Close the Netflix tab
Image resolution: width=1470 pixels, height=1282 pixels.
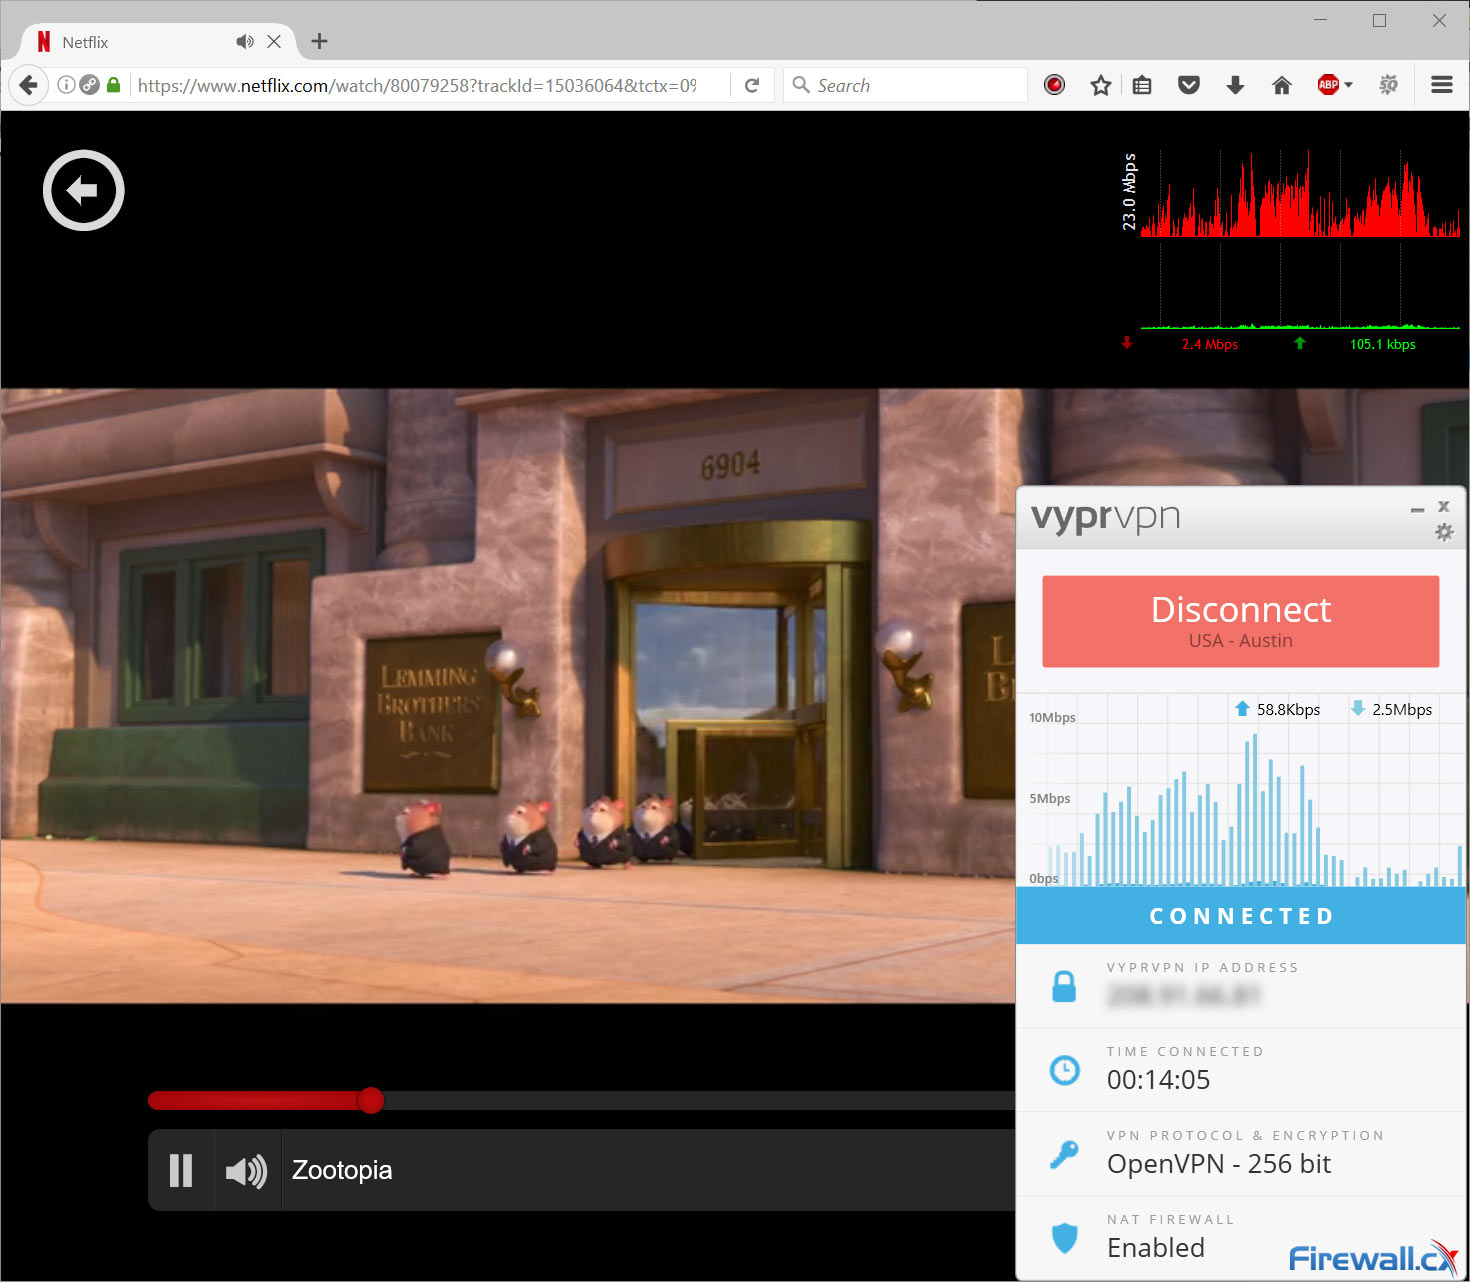click(274, 41)
